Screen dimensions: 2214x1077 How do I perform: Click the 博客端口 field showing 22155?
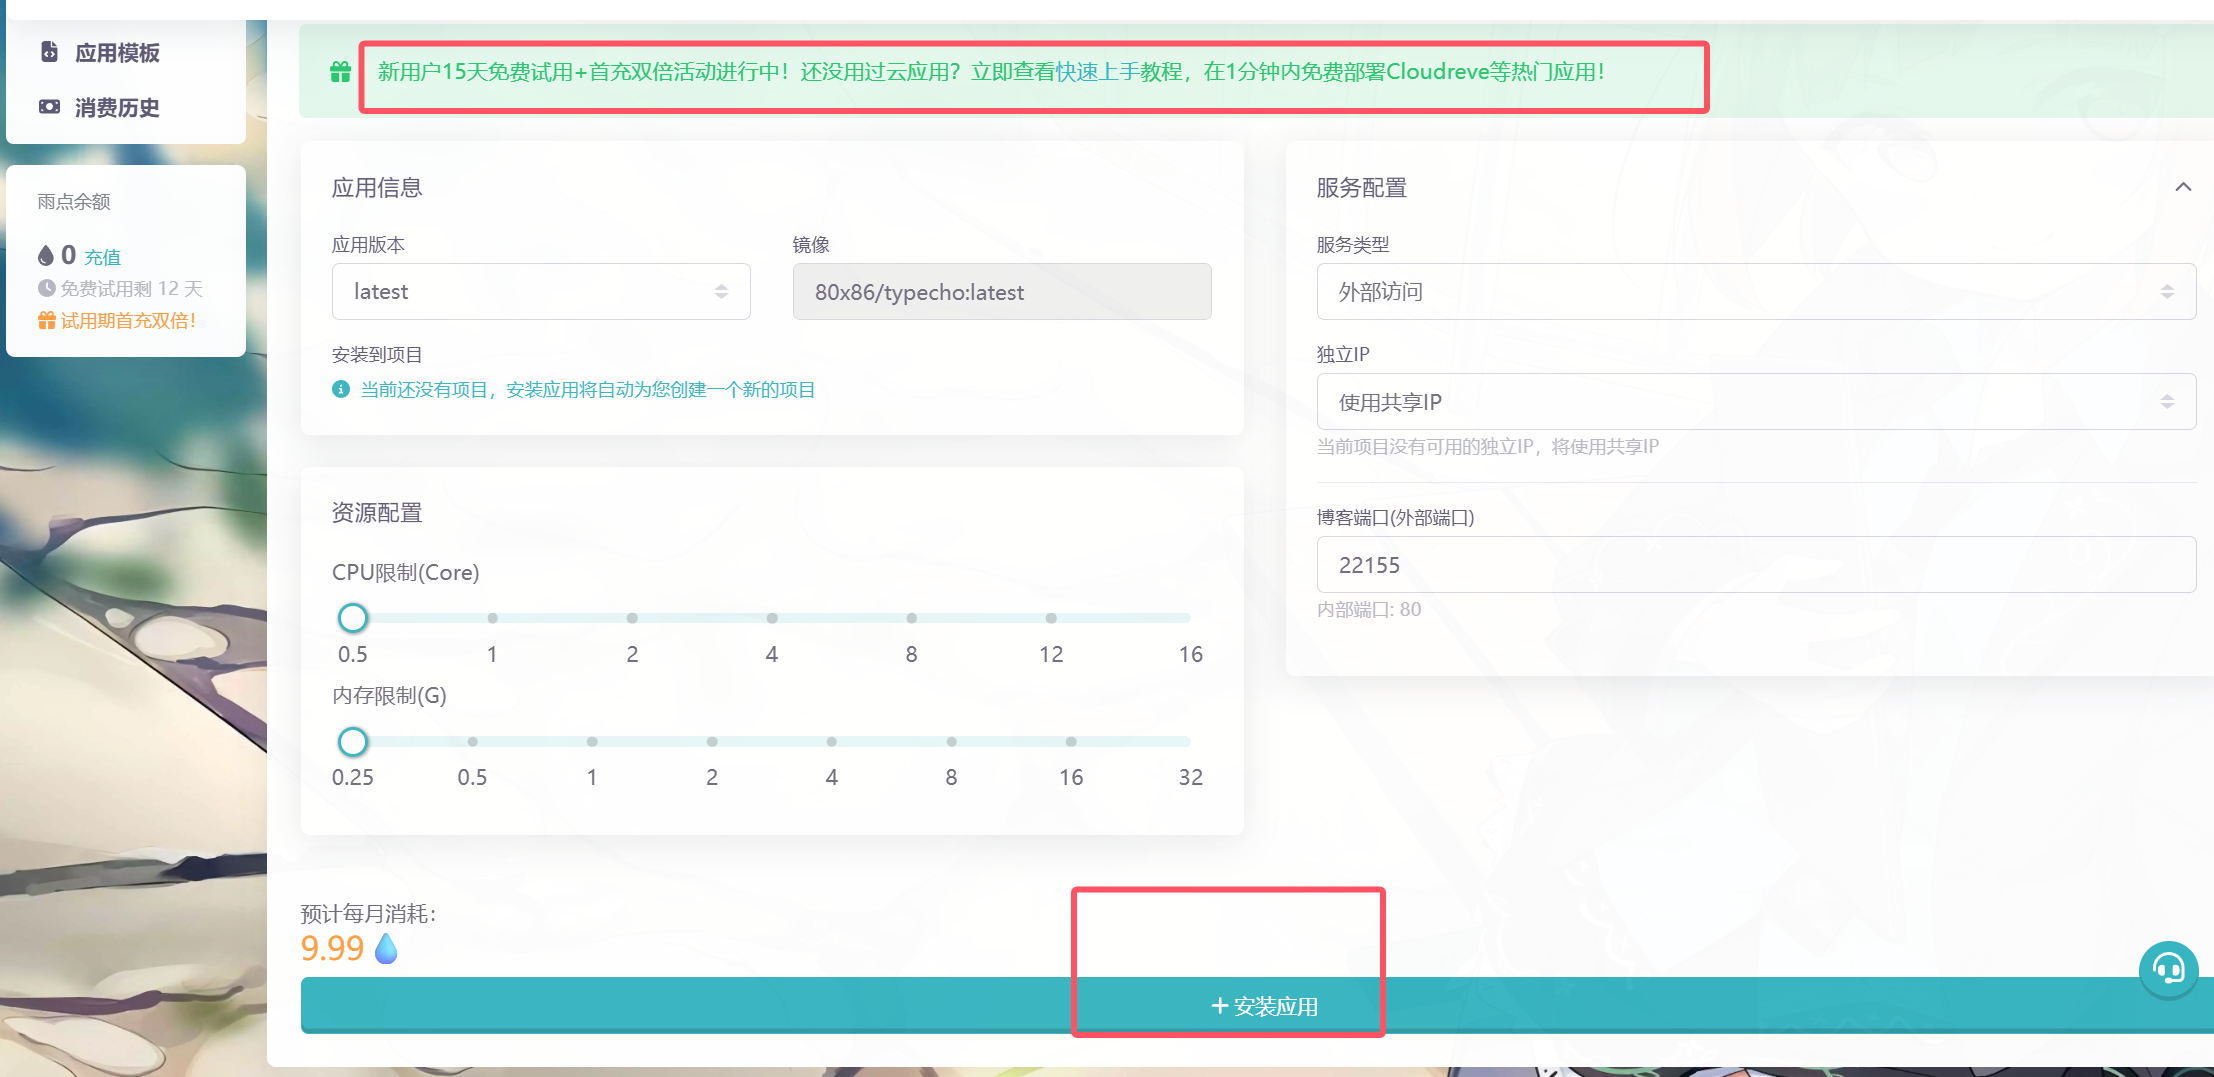coord(1756,564)
